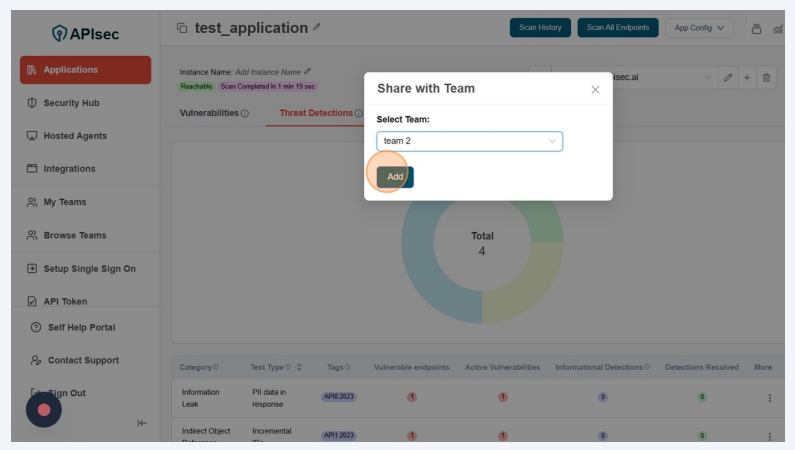Click the Contact Support icon

click(36, 360)
